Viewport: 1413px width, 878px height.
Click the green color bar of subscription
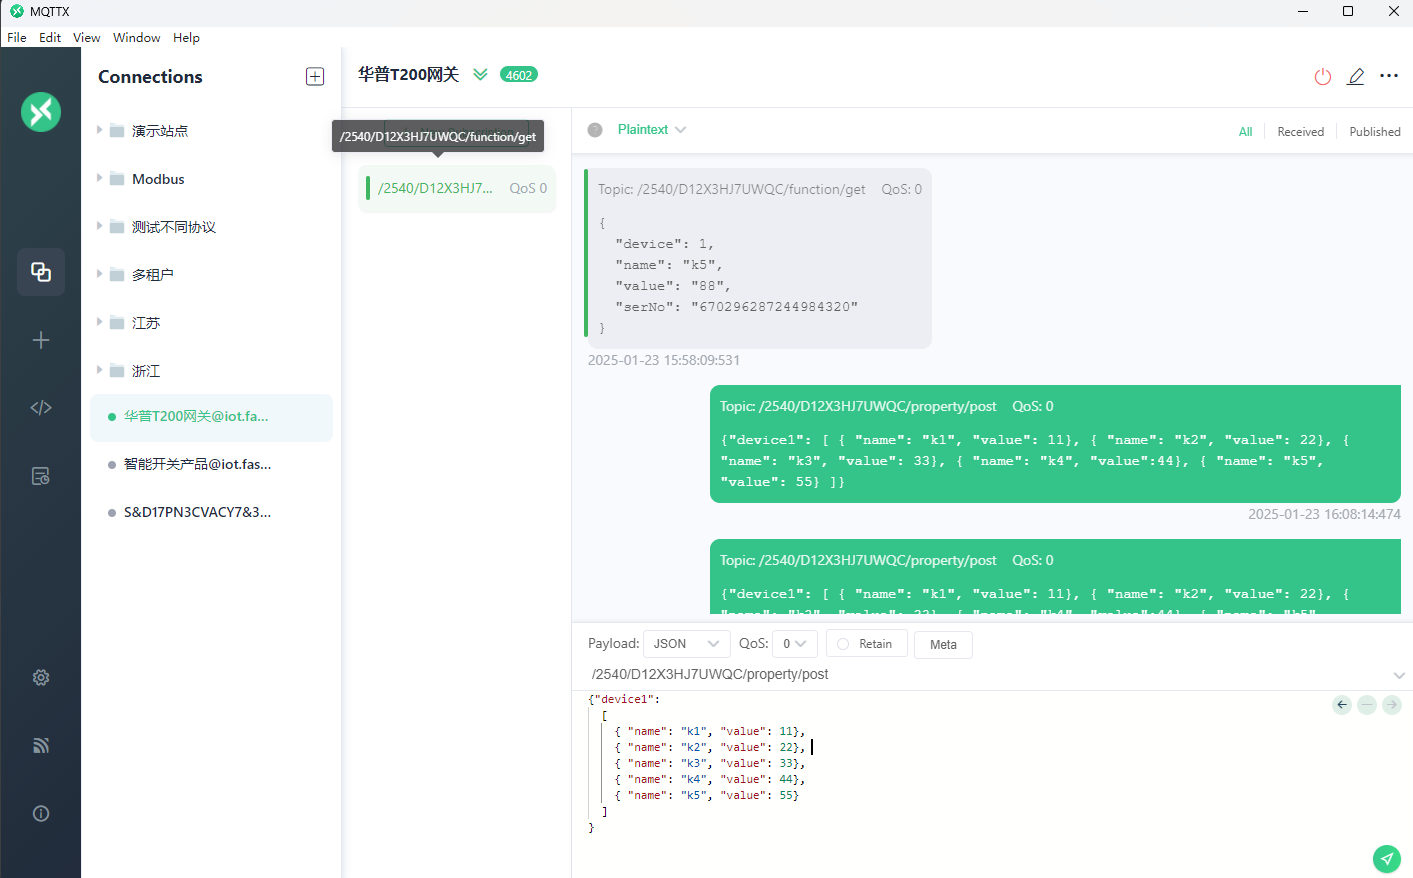(368, 188)
